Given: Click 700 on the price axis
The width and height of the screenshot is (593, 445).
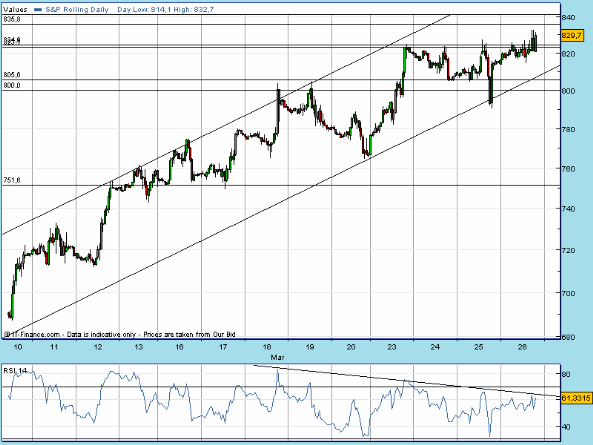Looking at the screenshot, I should pos(568,293).
